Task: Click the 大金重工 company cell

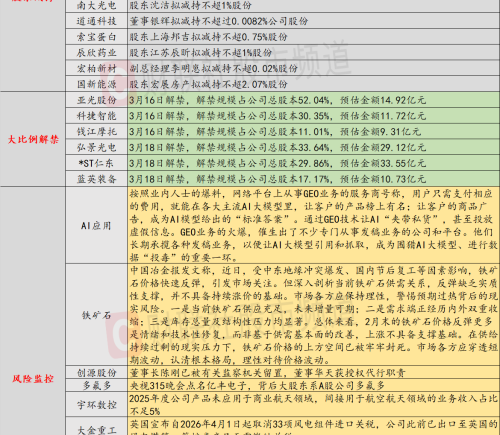Action: point(96,427)
